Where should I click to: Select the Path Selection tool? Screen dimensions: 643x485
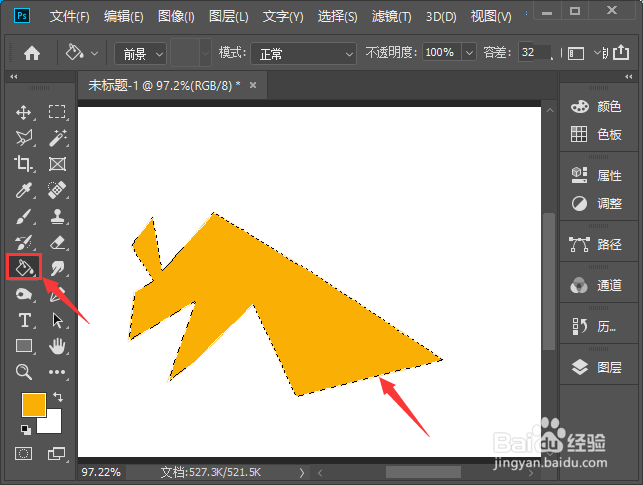[x=57, y=320]
